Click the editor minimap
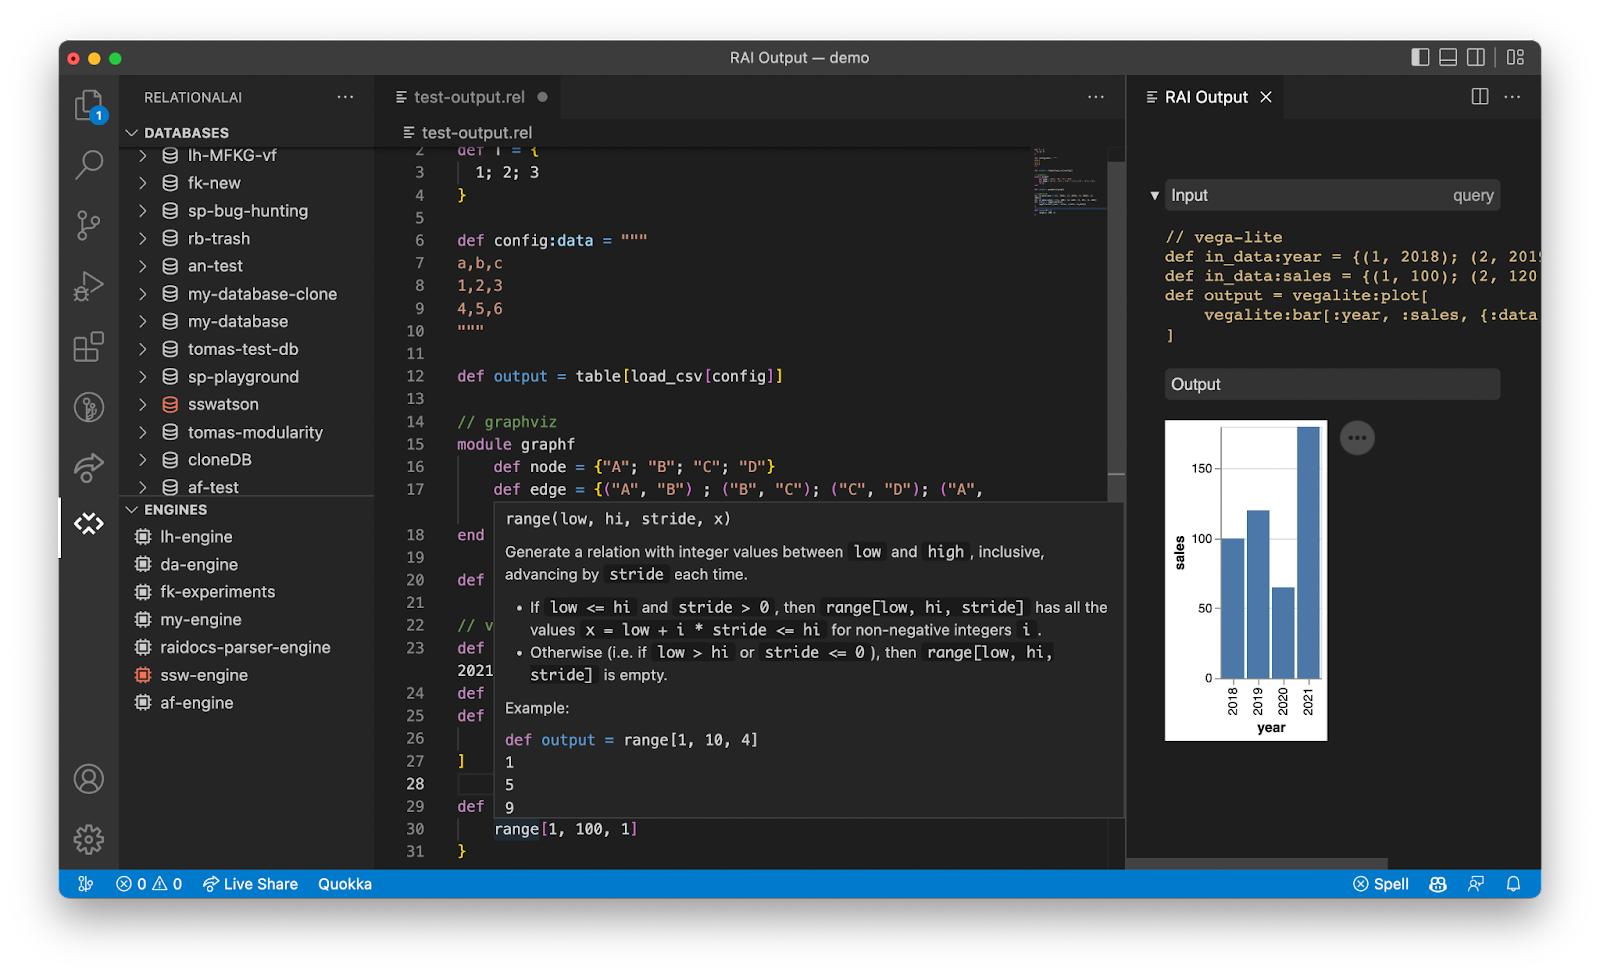 (x=1068, y=180)
